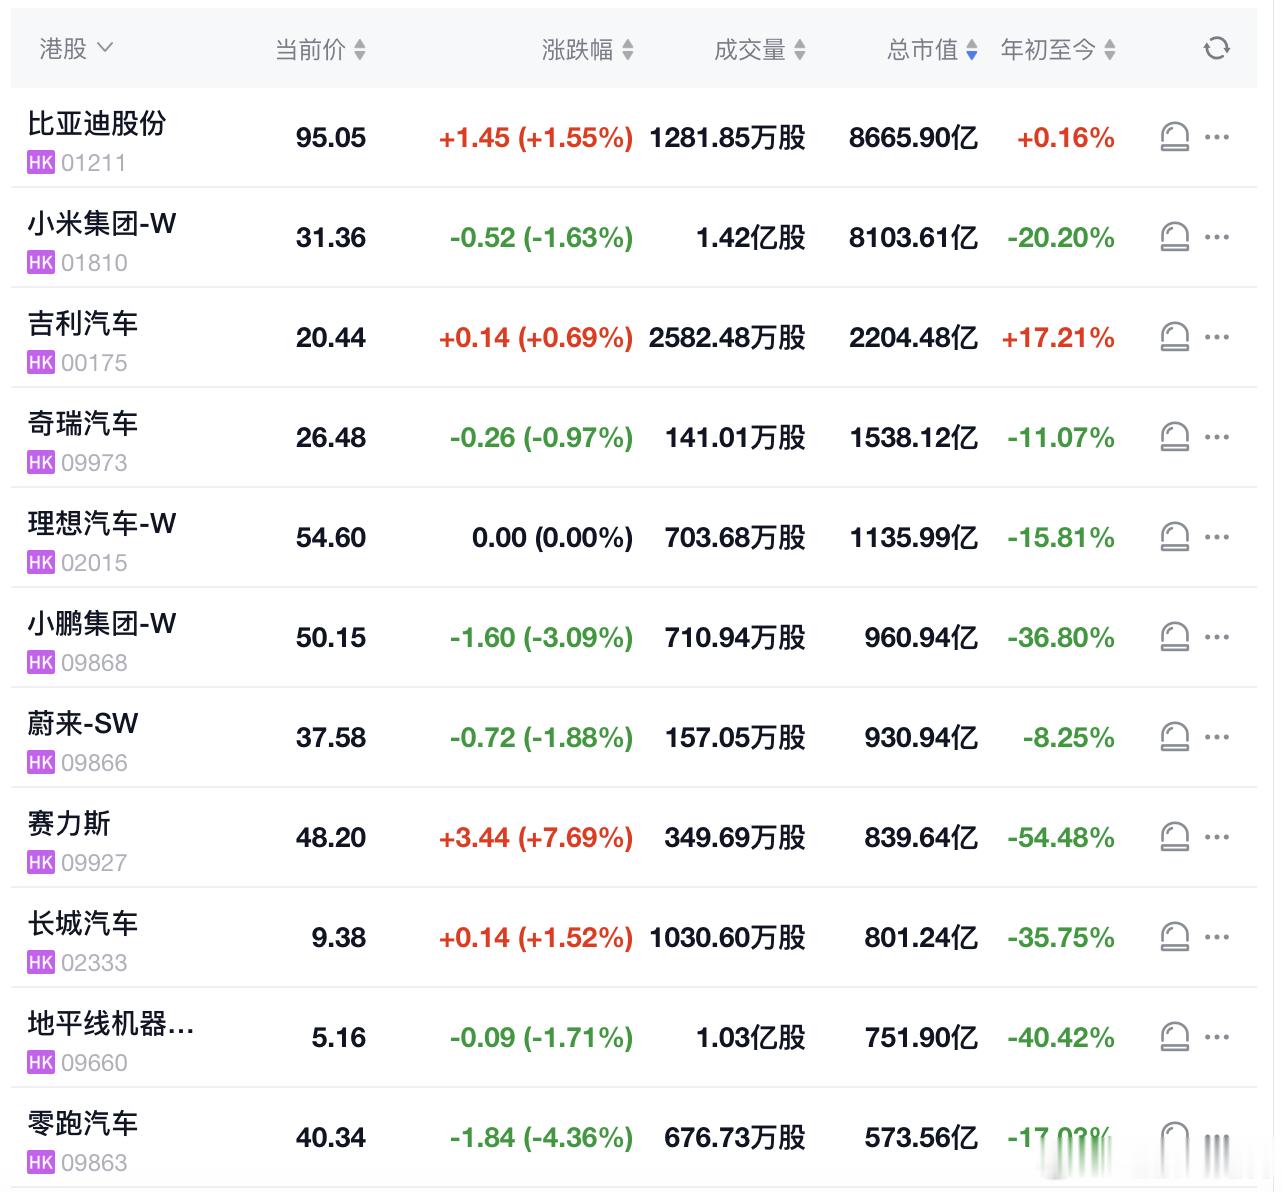The width and height of the screenshot is (1282, 1192).
Task: Set a price alert for 吉利汽车
Action: click(1175, 337)
